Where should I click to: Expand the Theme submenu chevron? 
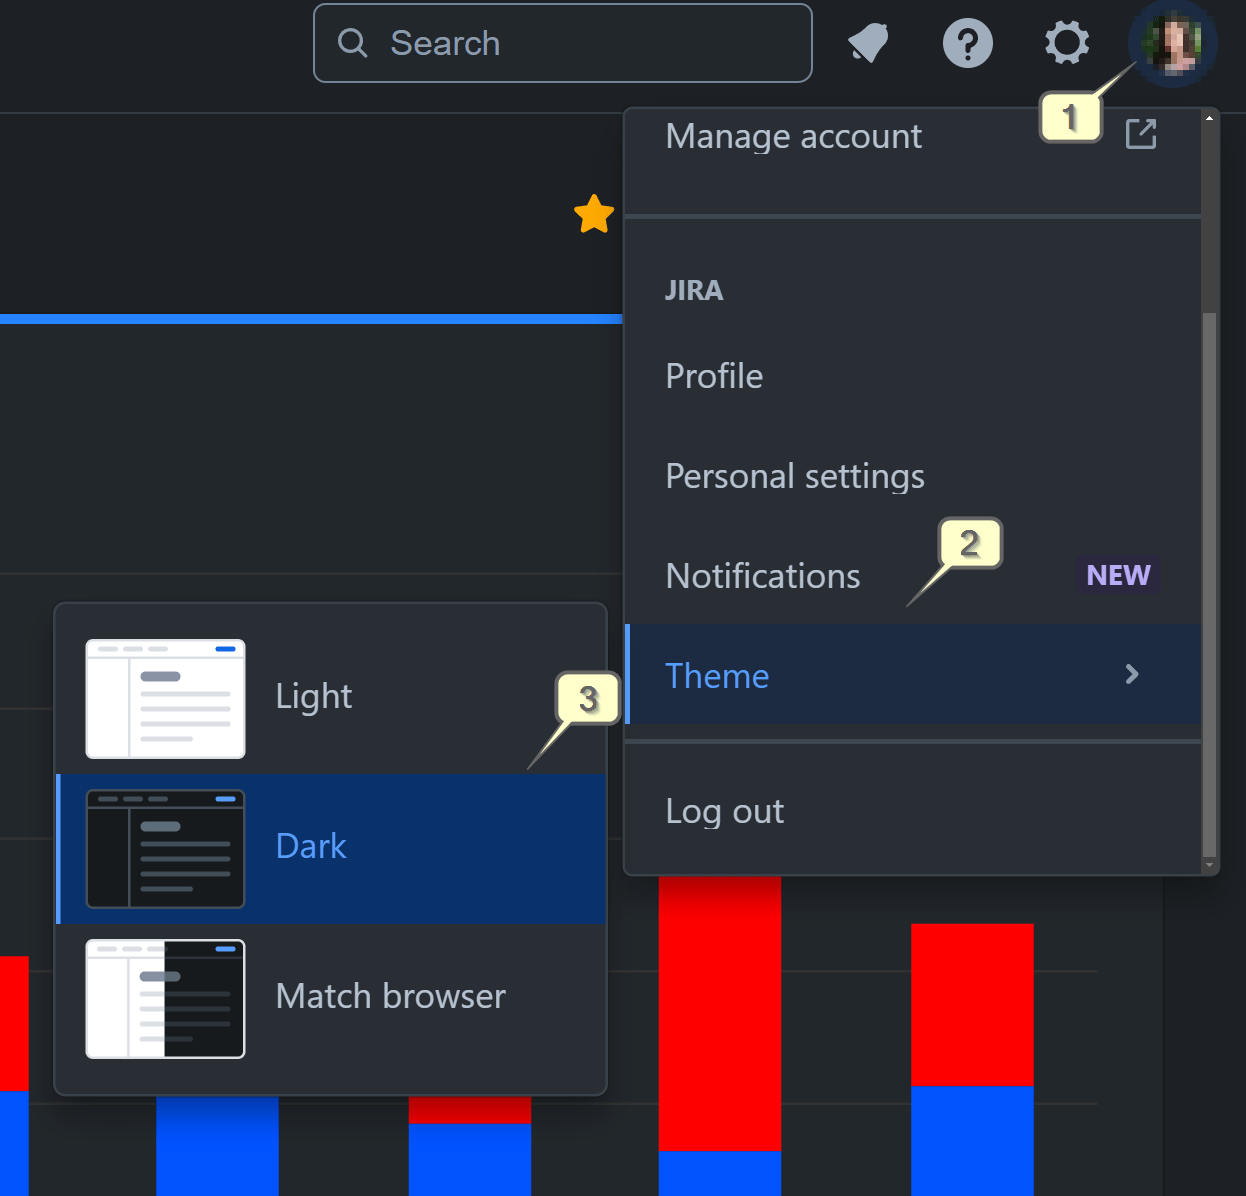1131,675
